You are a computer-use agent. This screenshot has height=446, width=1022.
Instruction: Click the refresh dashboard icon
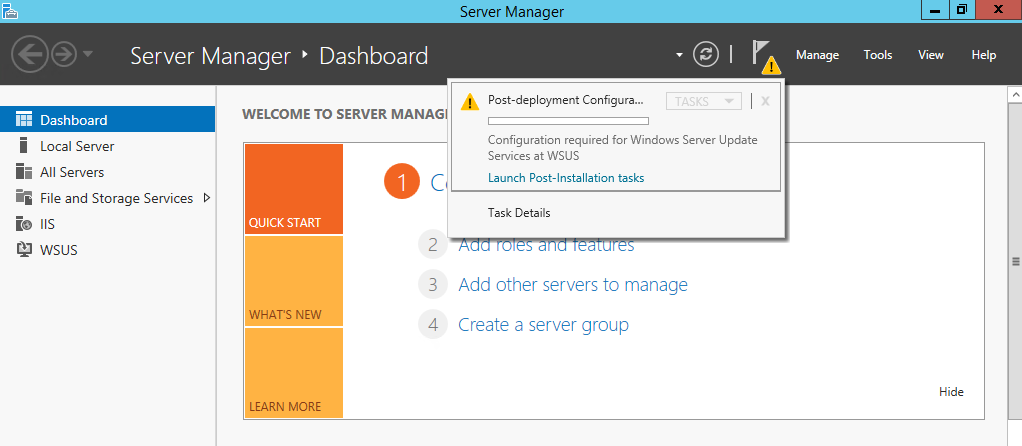tap(705, 55)
